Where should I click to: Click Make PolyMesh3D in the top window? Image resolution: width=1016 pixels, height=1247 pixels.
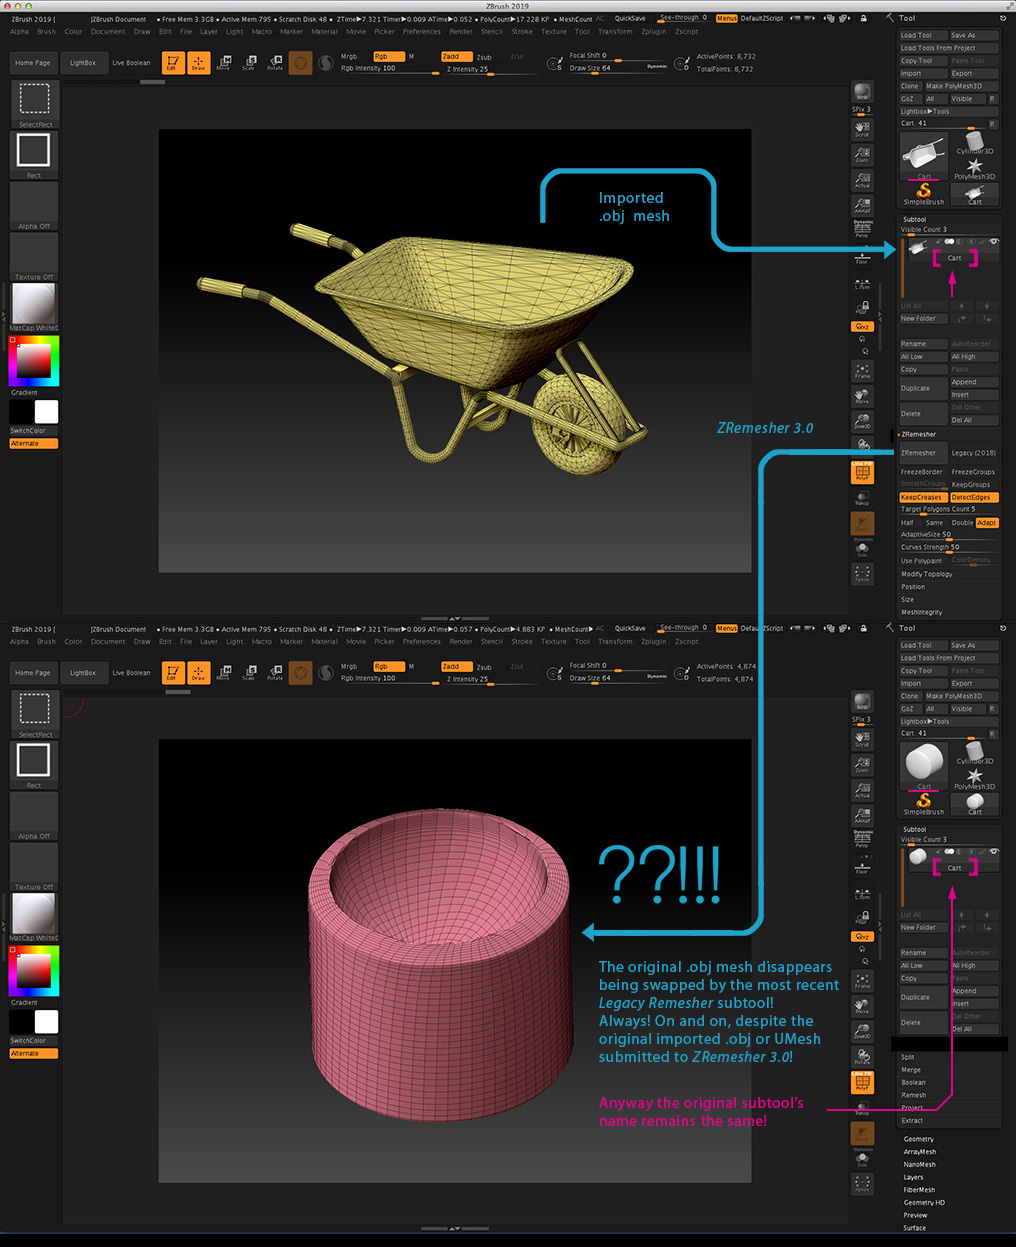click(961, 86)
